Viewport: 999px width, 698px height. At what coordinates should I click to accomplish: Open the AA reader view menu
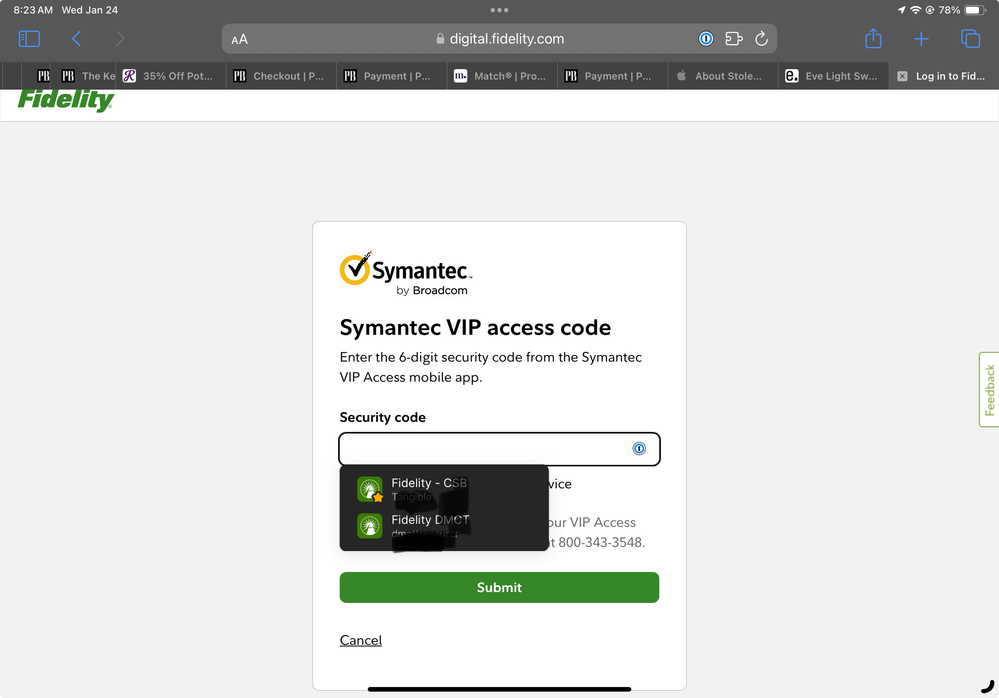click(x=239, y=39)
